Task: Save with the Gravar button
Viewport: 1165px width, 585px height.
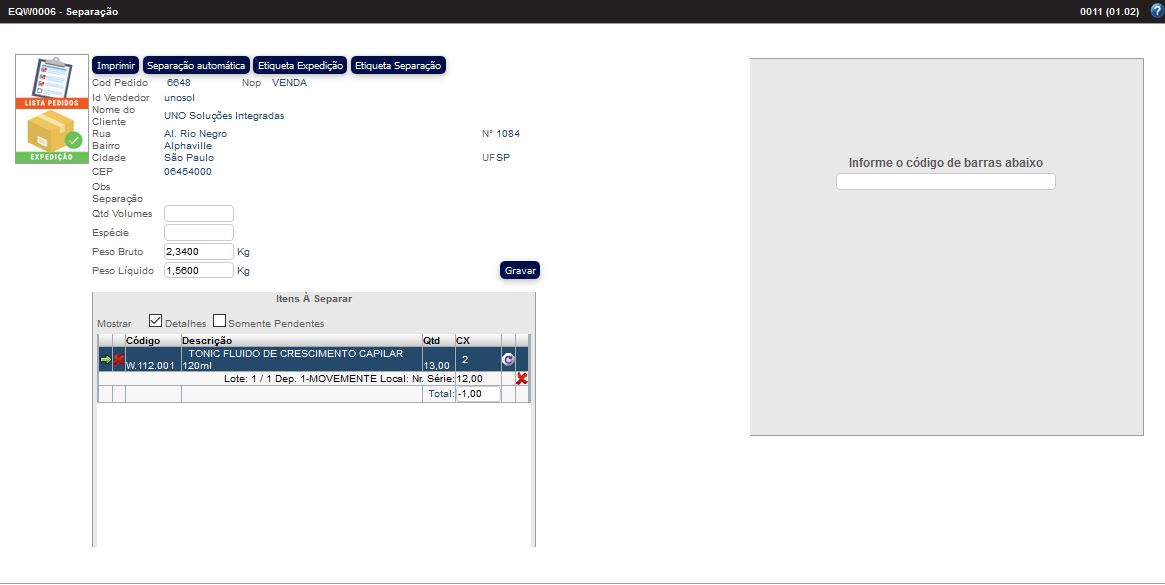Action: pyautogui.click(x=520, y=270)
